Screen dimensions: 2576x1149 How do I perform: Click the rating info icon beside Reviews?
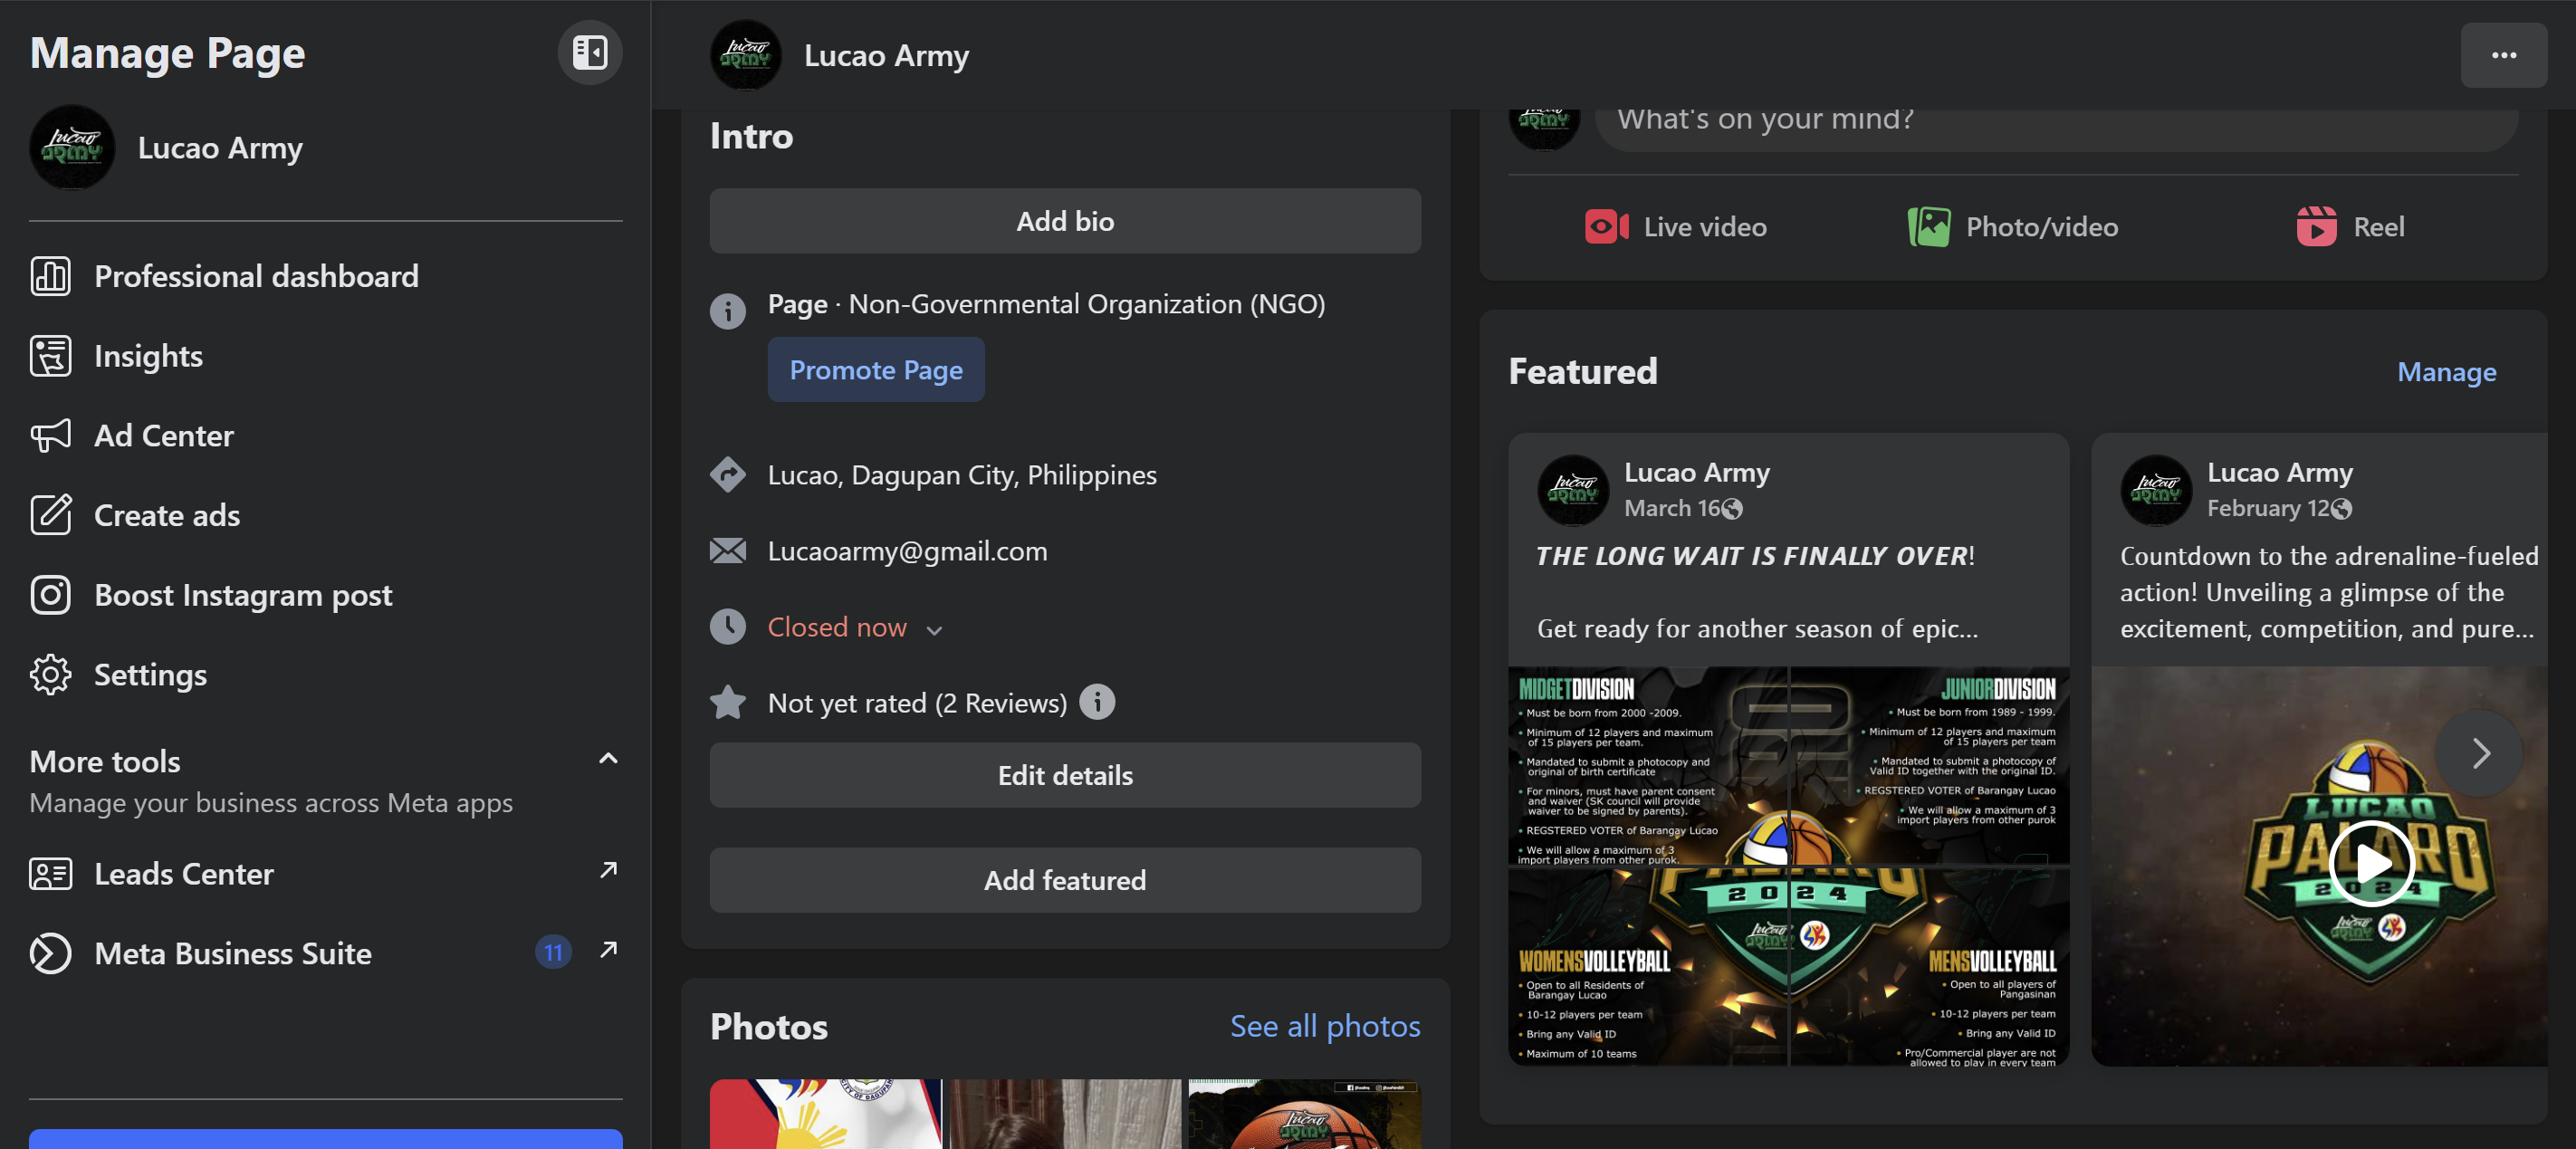pos(1096,702)
